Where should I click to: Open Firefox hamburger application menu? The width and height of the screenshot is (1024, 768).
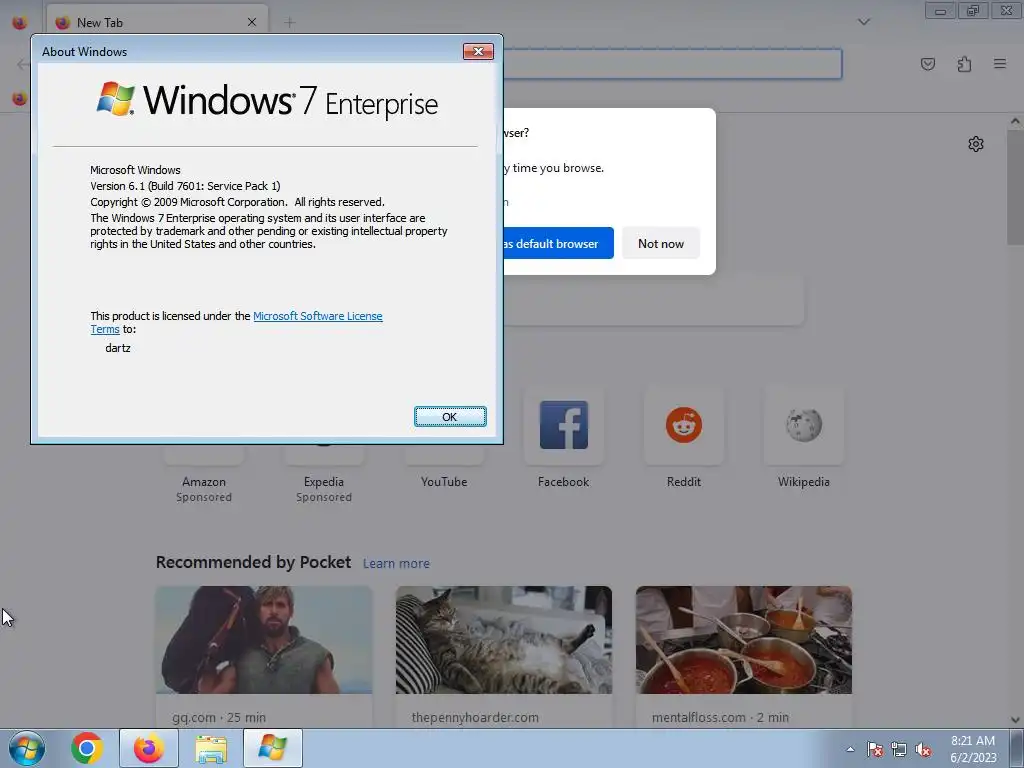[1000, 64]
